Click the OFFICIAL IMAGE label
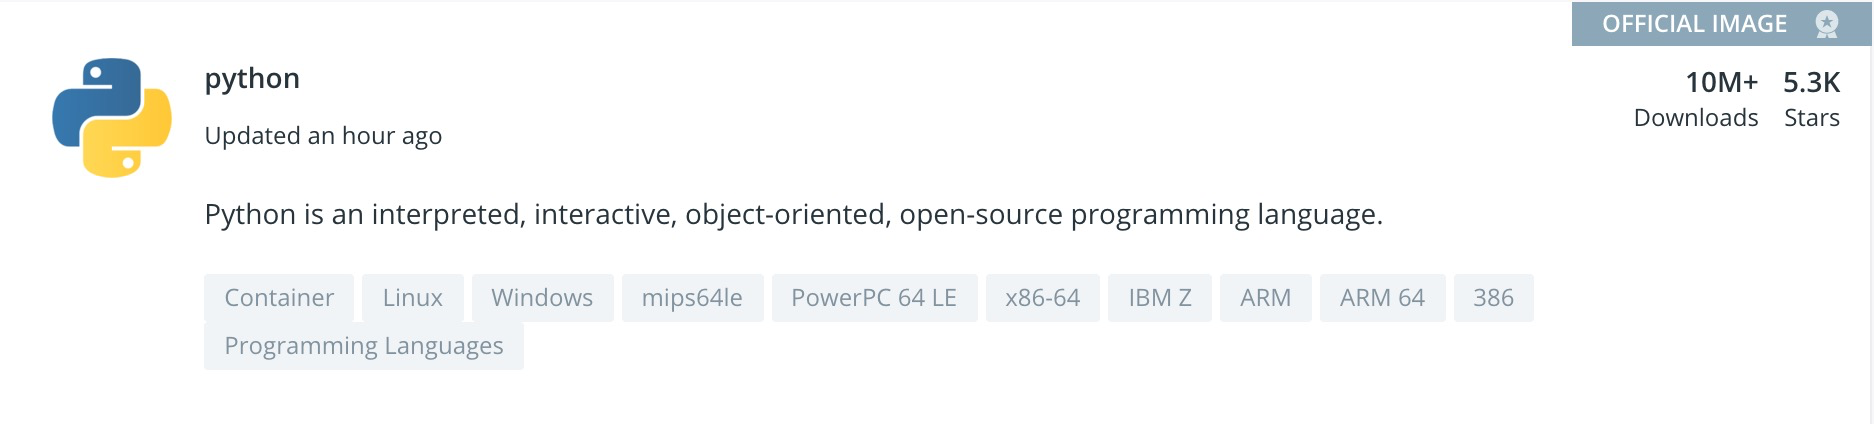Image resolution: width=1874 pixels, height=424 pixels. (1694, 24)
